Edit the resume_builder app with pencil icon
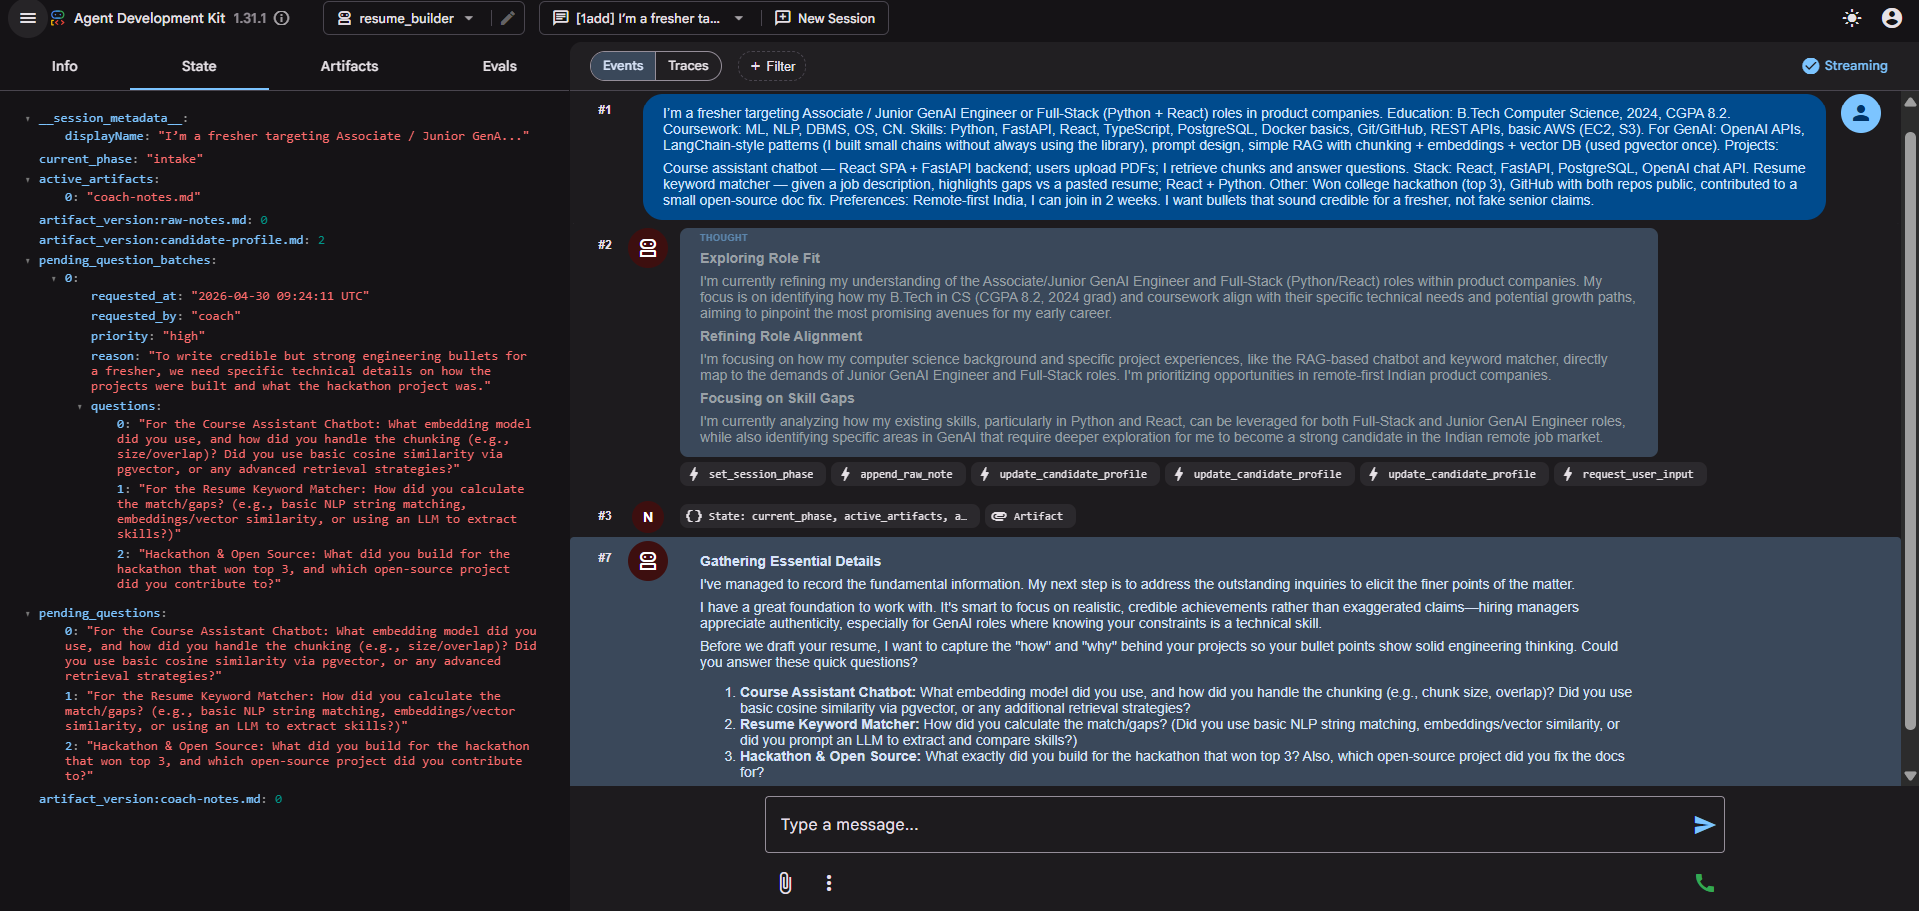Image resolution: width=1919 pixels, height=911 pixels. click(x=508, y=18)
